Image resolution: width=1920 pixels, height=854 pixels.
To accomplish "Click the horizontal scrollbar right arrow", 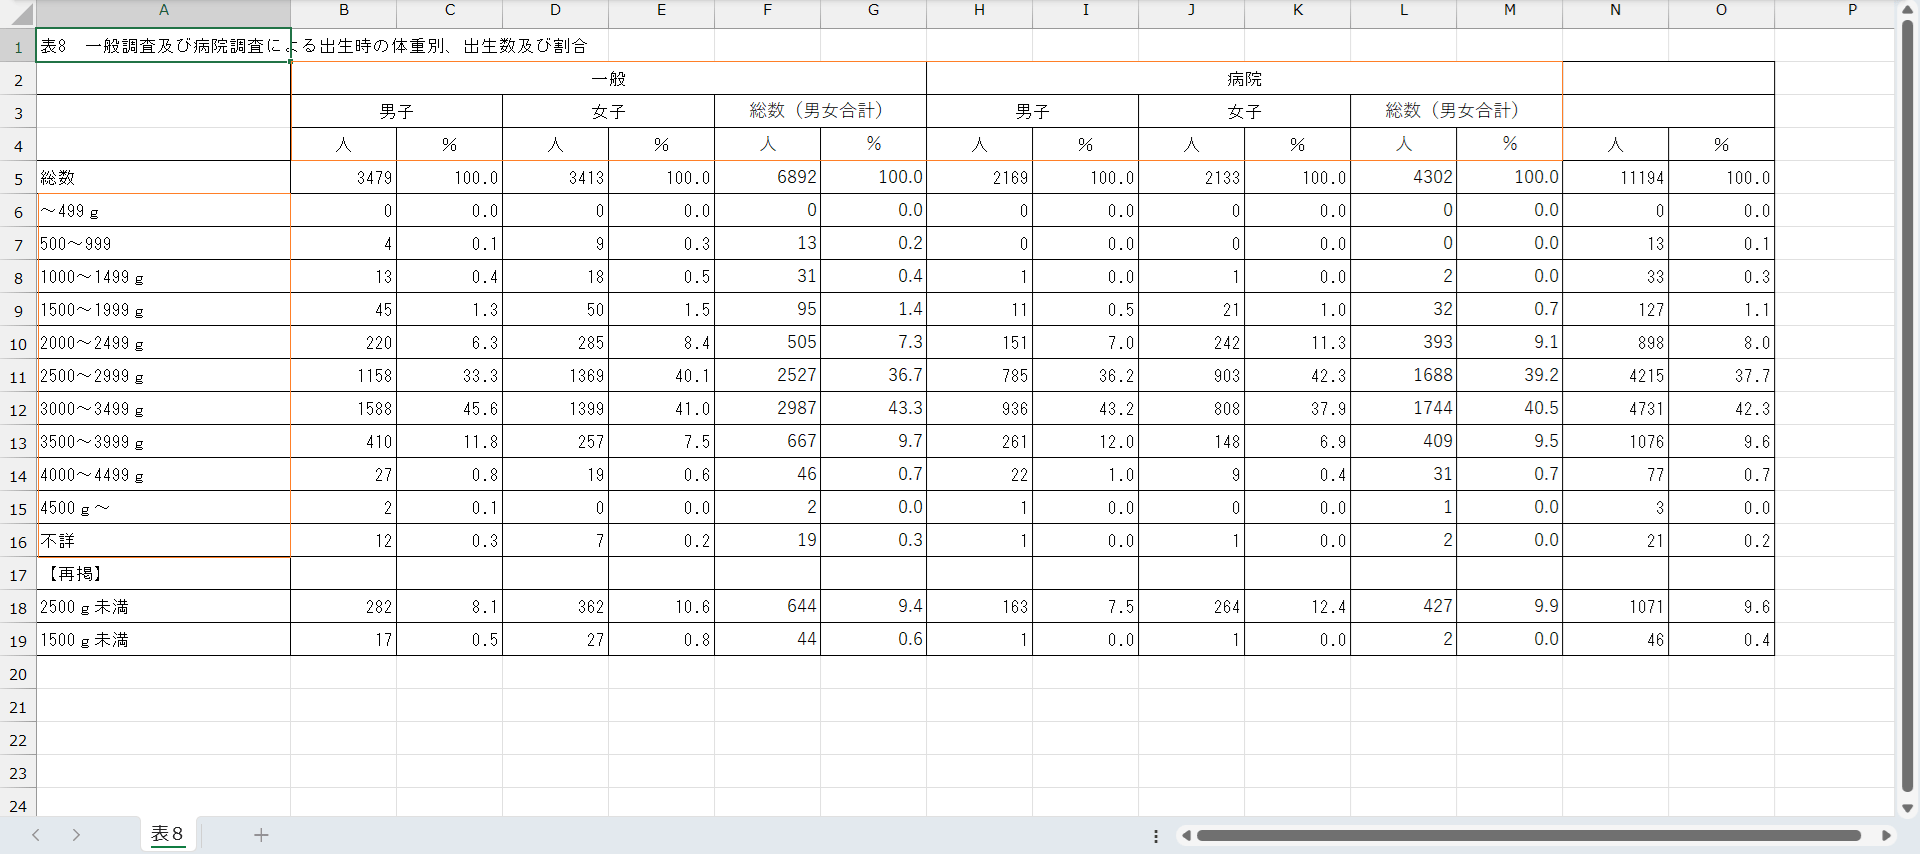I will tap(1886, 836).
